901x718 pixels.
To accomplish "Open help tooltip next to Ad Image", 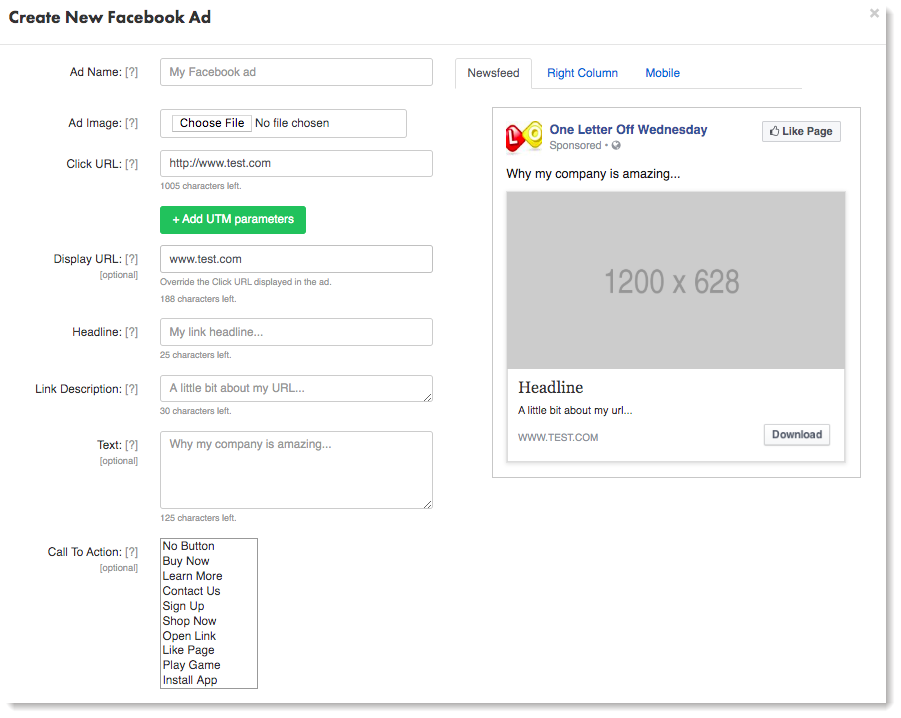I will pyautogui.click(x=132, y=123).
